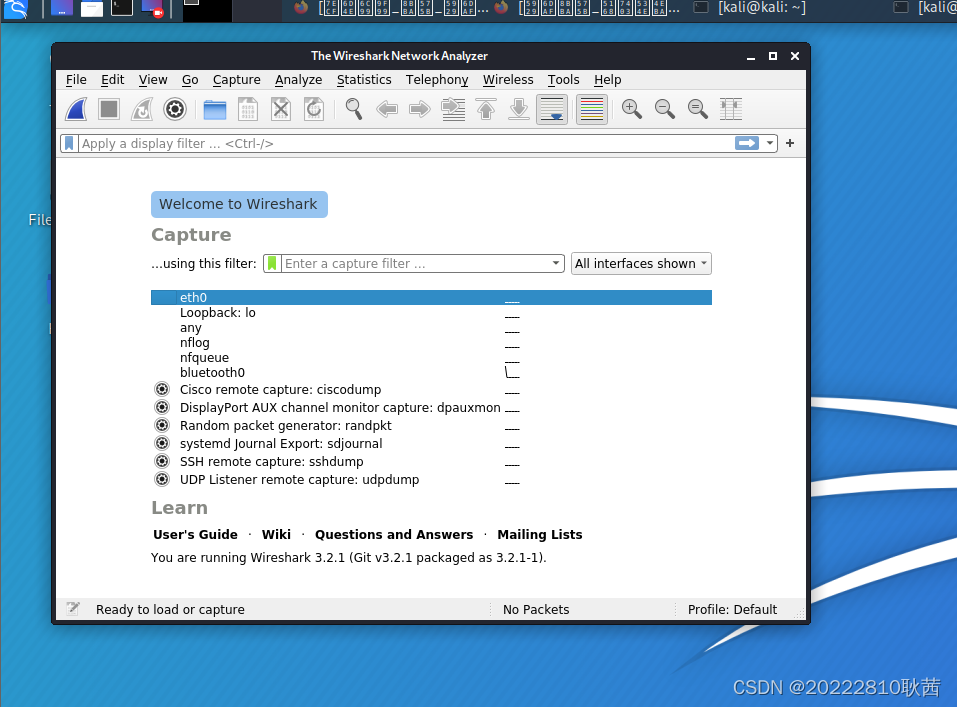Click the display filter input field
957x707 pixels.
[x=406, y=143]
